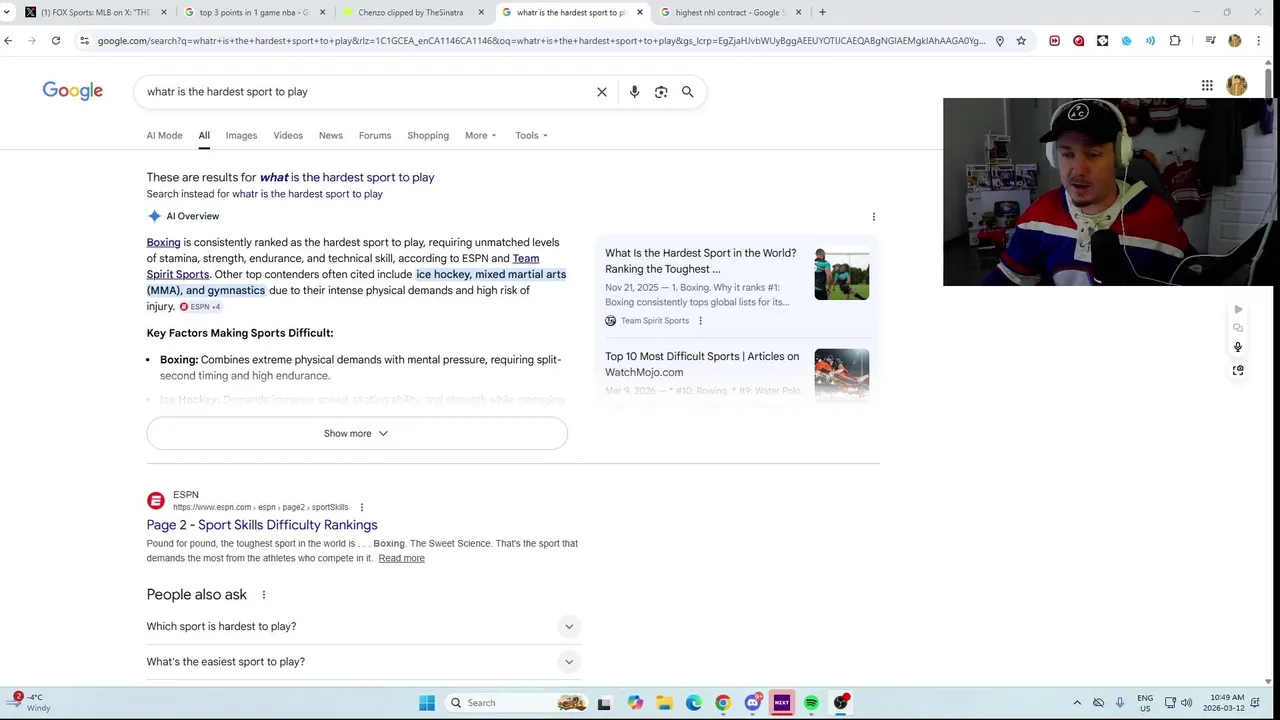
Task: Expand AI Overview with Show more
Action: pos(357,434)
